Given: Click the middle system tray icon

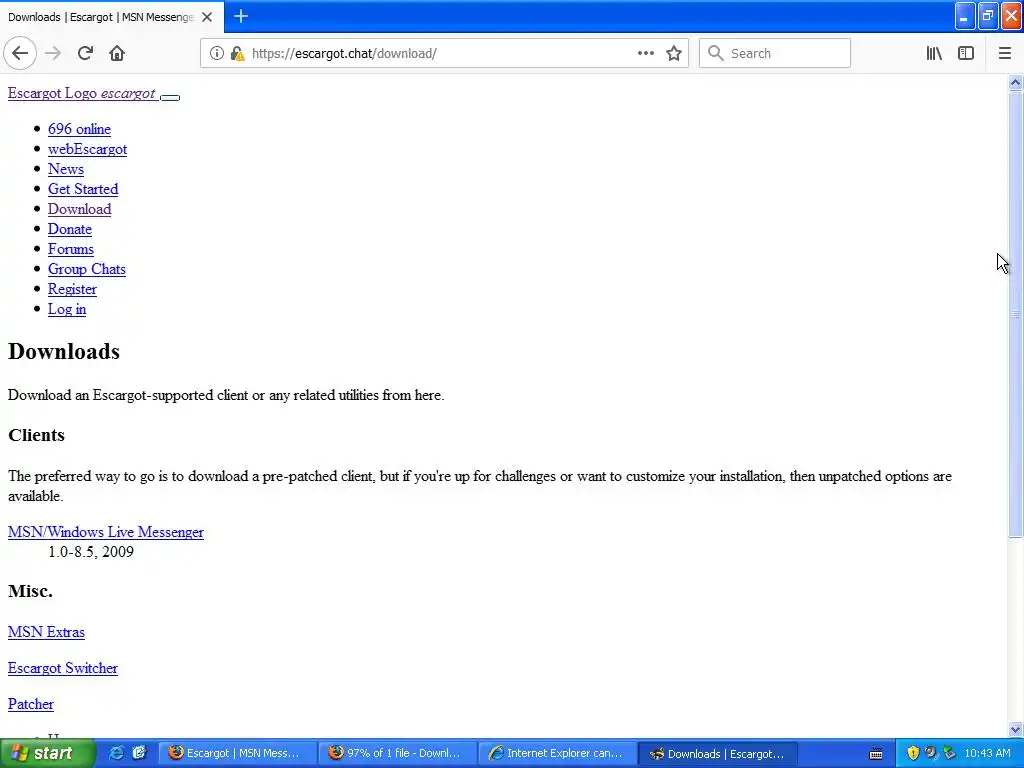Looking at the screenshot, I should pos(931,753).
